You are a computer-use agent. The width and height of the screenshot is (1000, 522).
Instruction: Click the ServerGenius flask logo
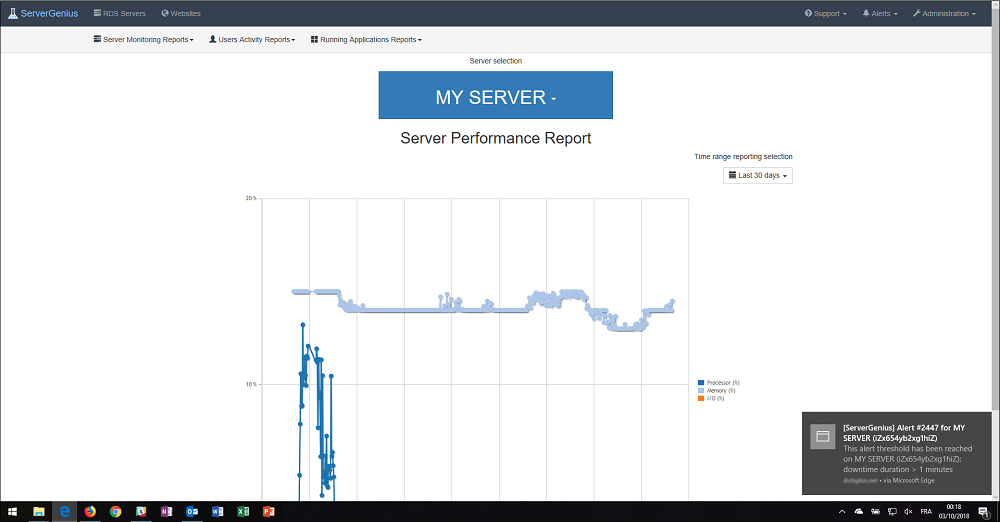pyautogui.click(x=12, y=13)
